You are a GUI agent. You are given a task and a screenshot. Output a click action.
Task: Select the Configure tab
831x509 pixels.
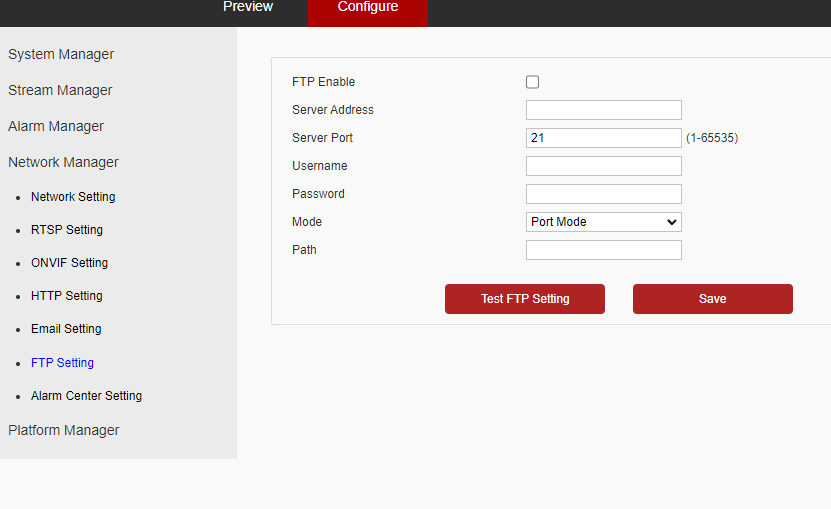tap(368, 7)
